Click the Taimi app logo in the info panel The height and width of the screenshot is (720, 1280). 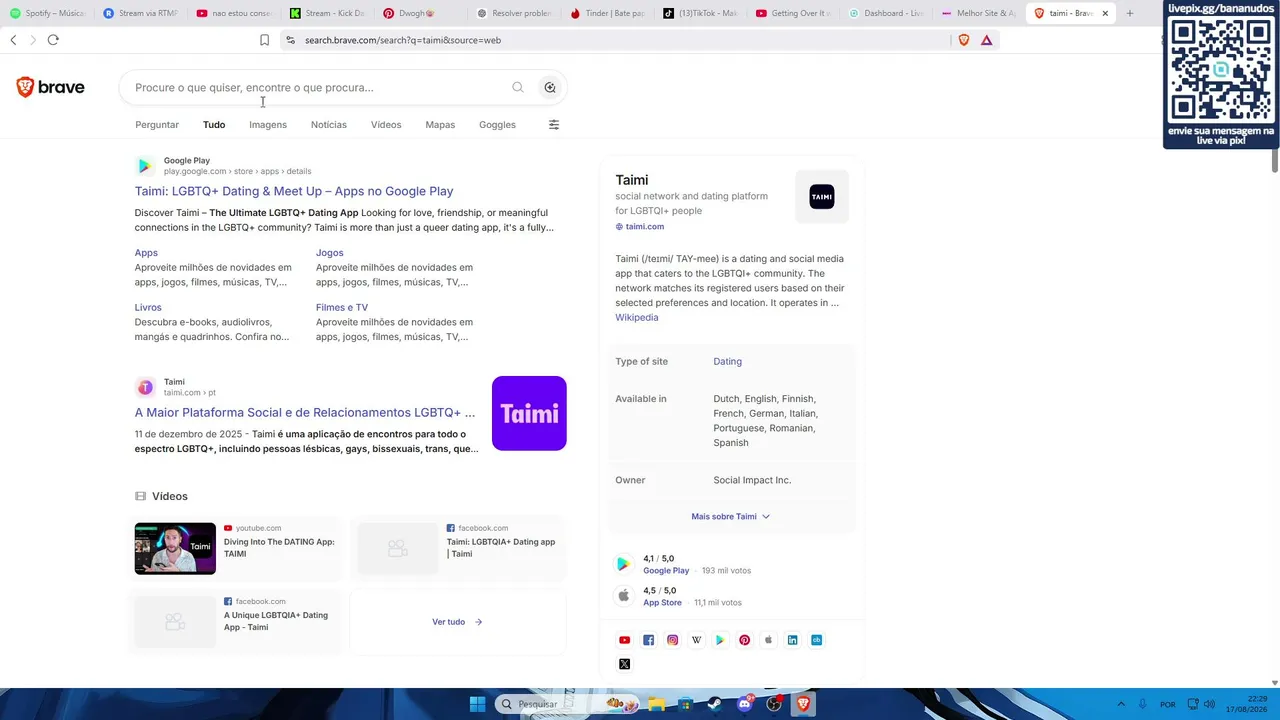[822, 197]
